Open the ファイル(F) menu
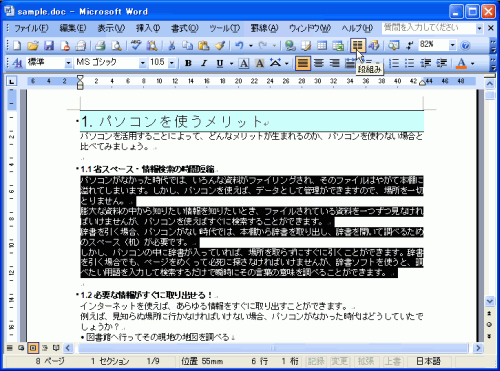This screenshot has width=500, height=371. 31,28
